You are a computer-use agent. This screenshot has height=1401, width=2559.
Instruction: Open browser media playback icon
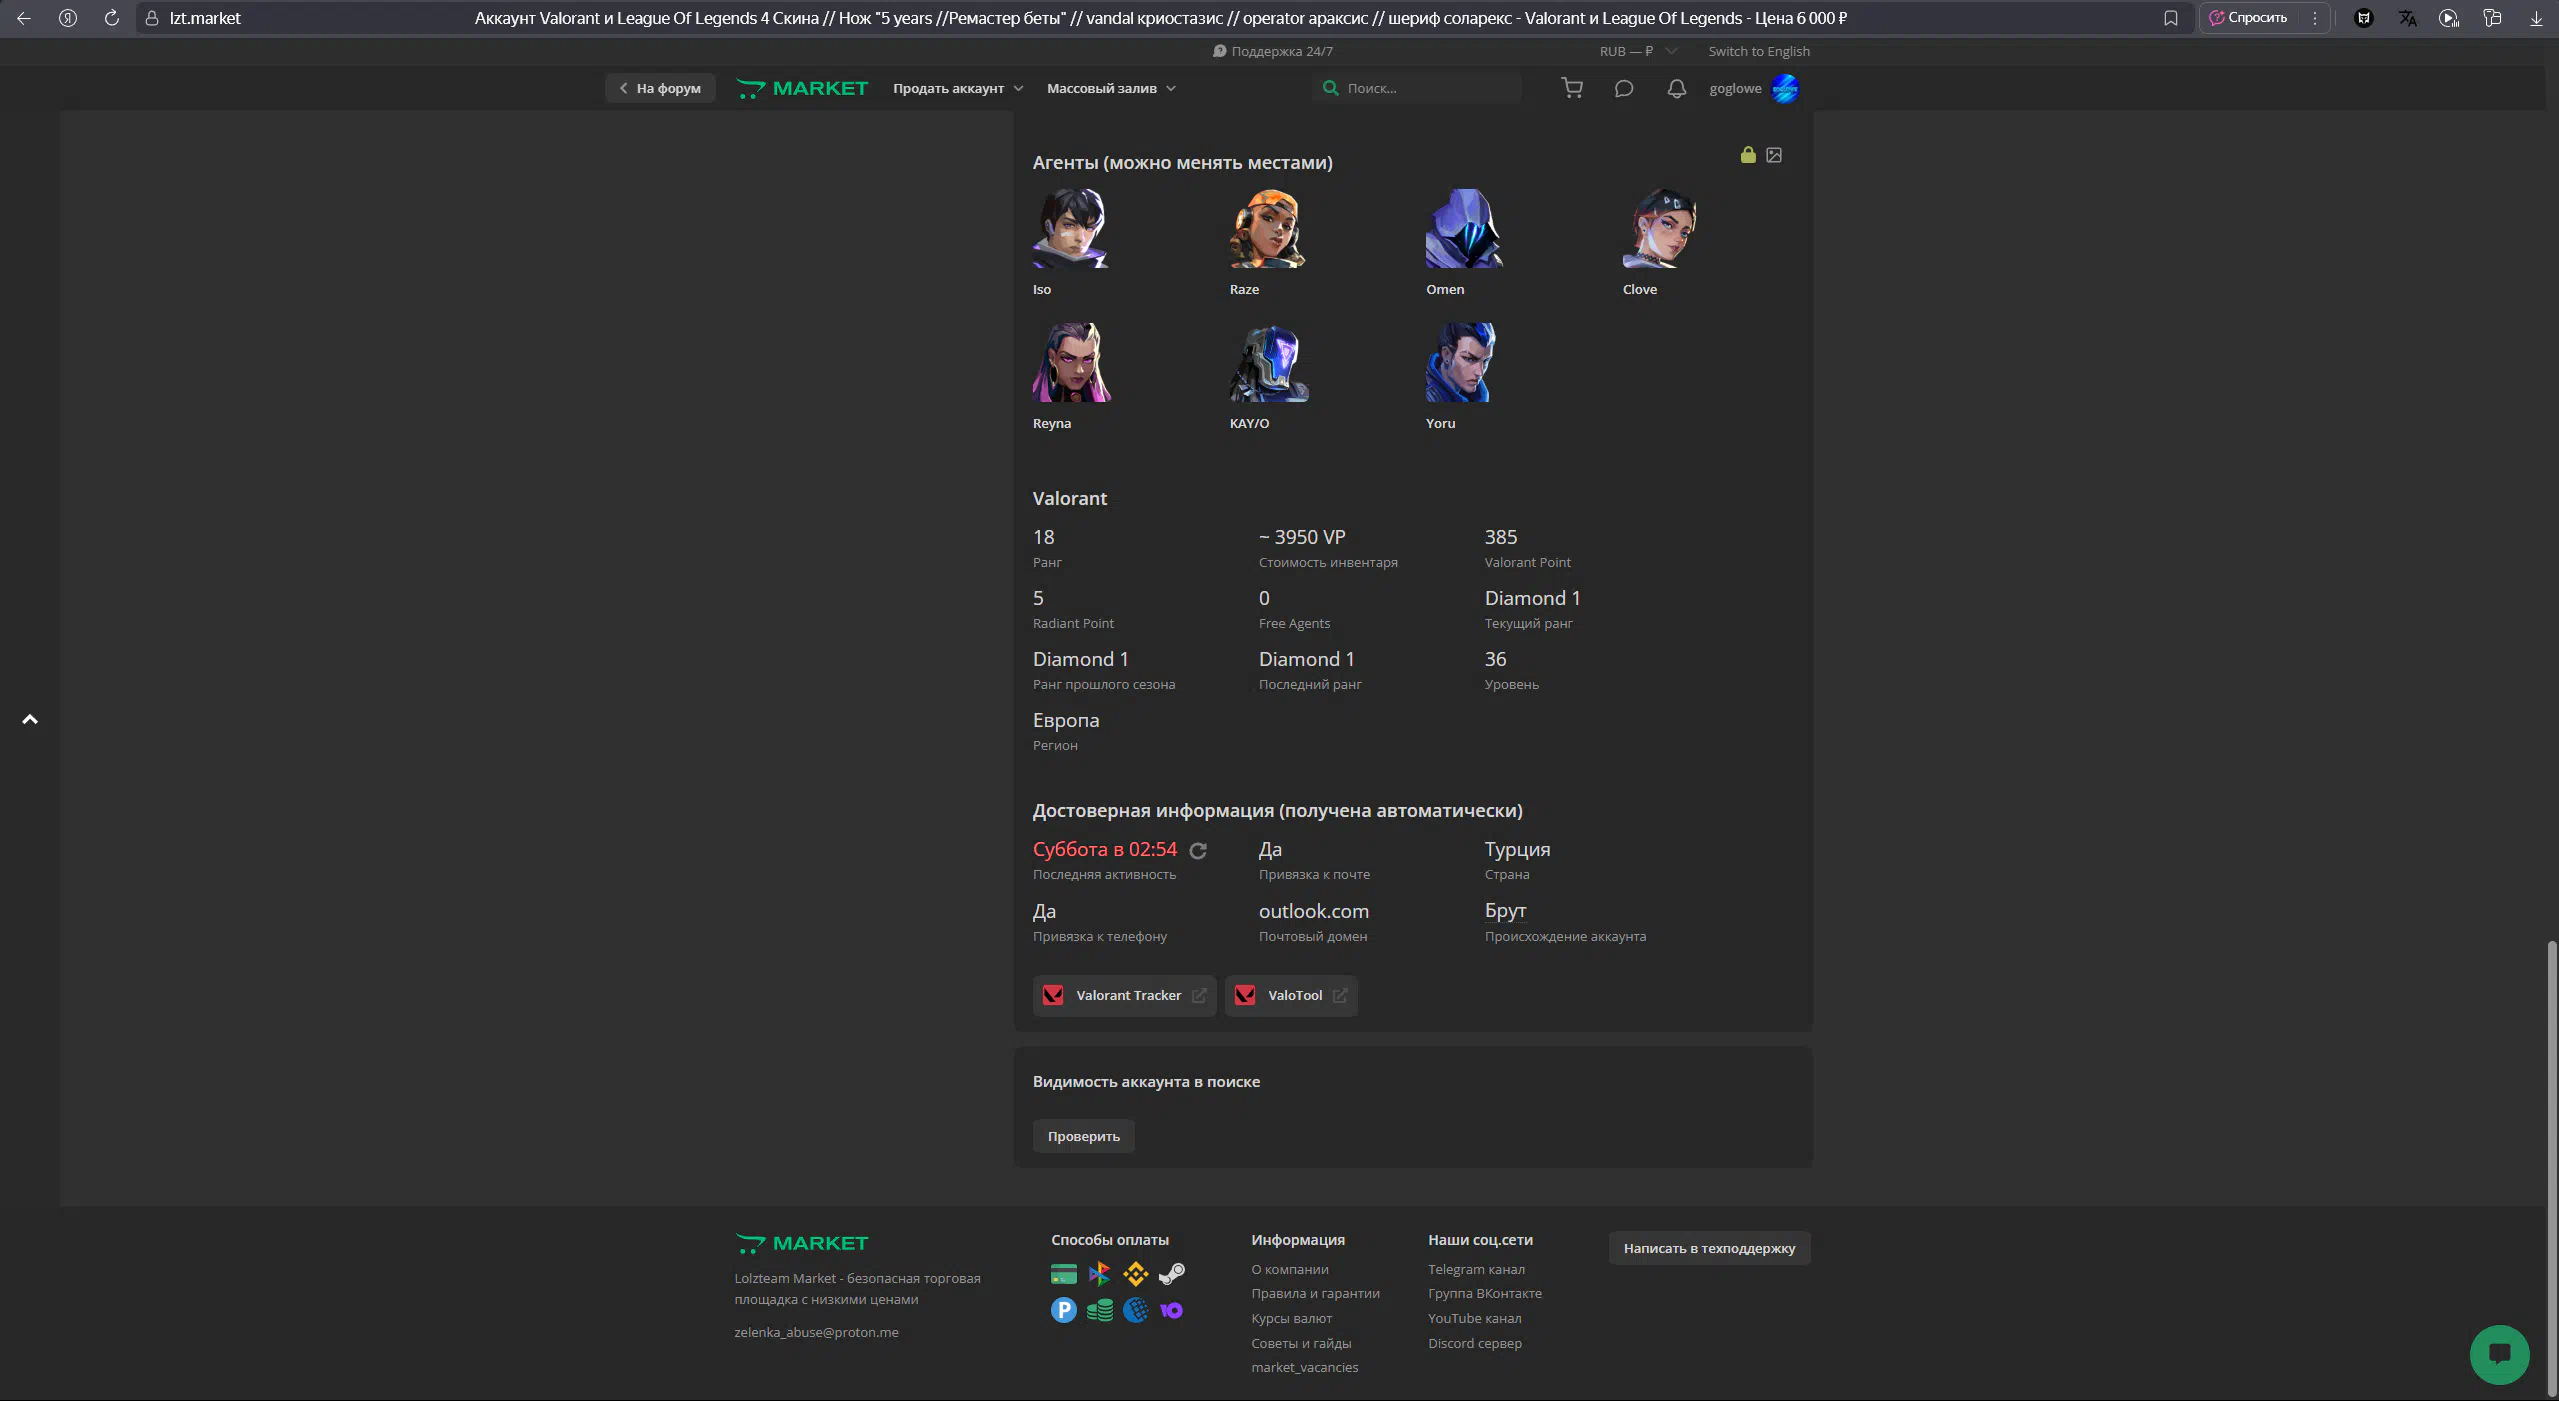point(2449,18)
